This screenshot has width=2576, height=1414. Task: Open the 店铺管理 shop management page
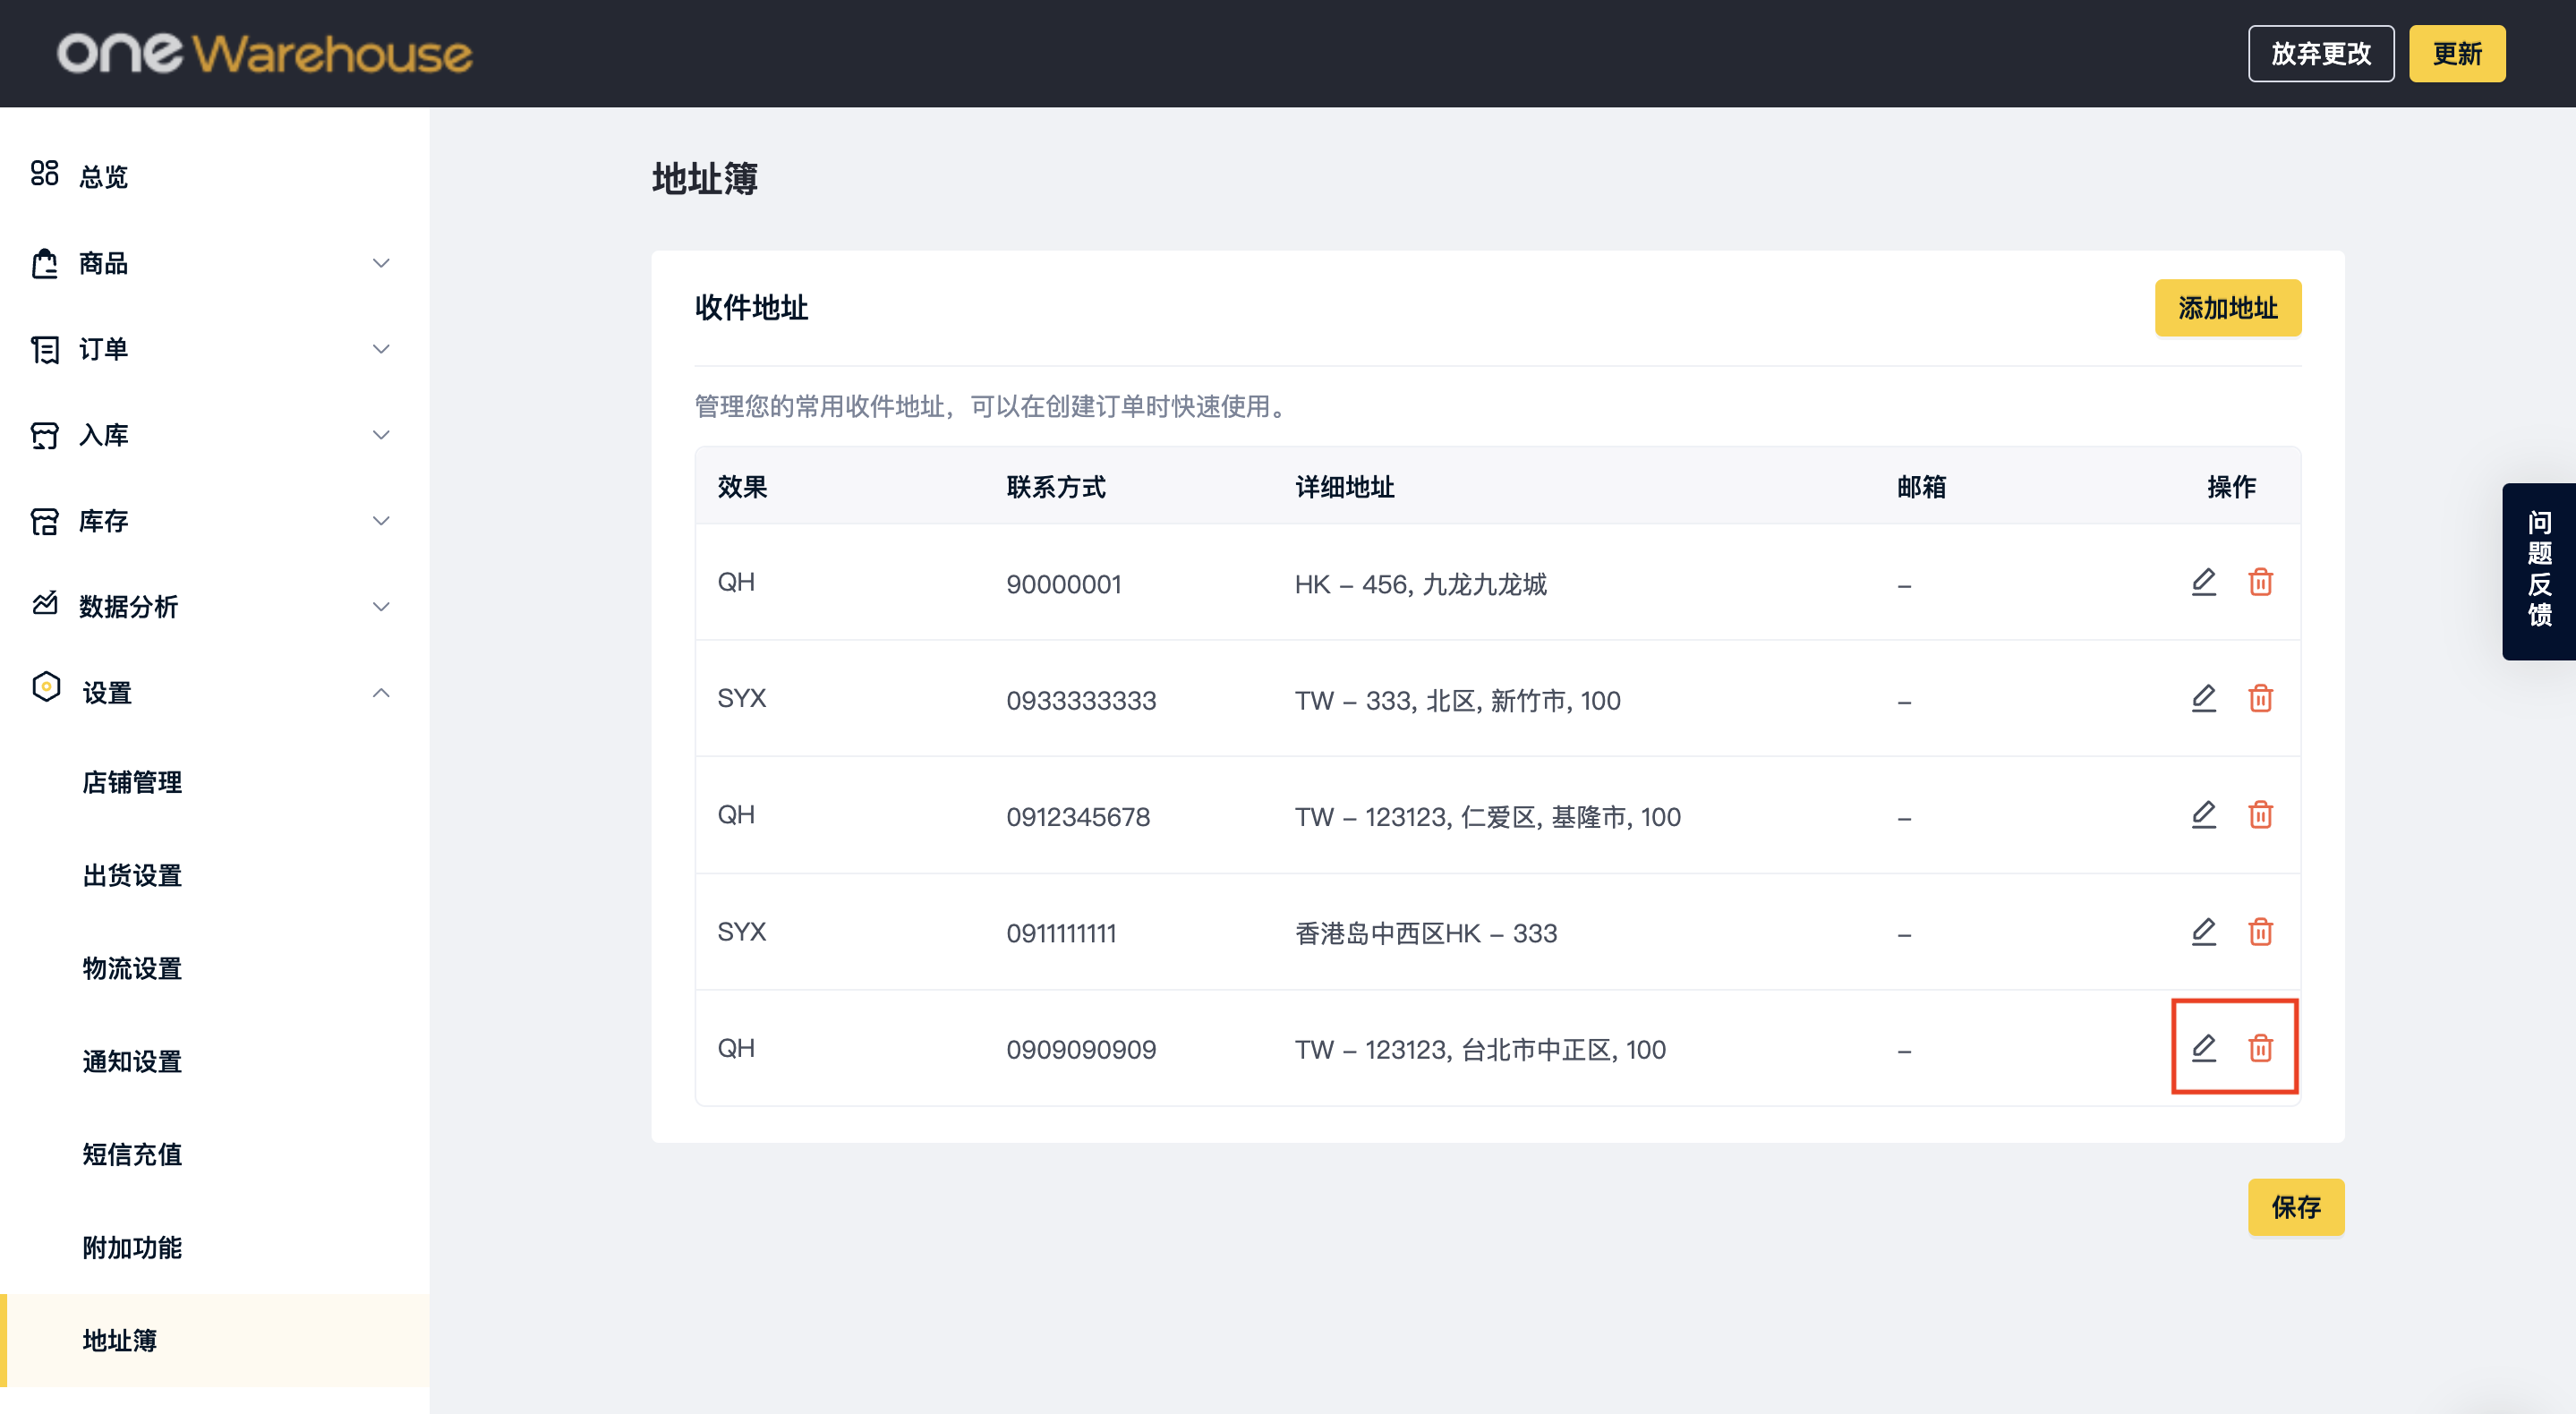pos(132,783)
